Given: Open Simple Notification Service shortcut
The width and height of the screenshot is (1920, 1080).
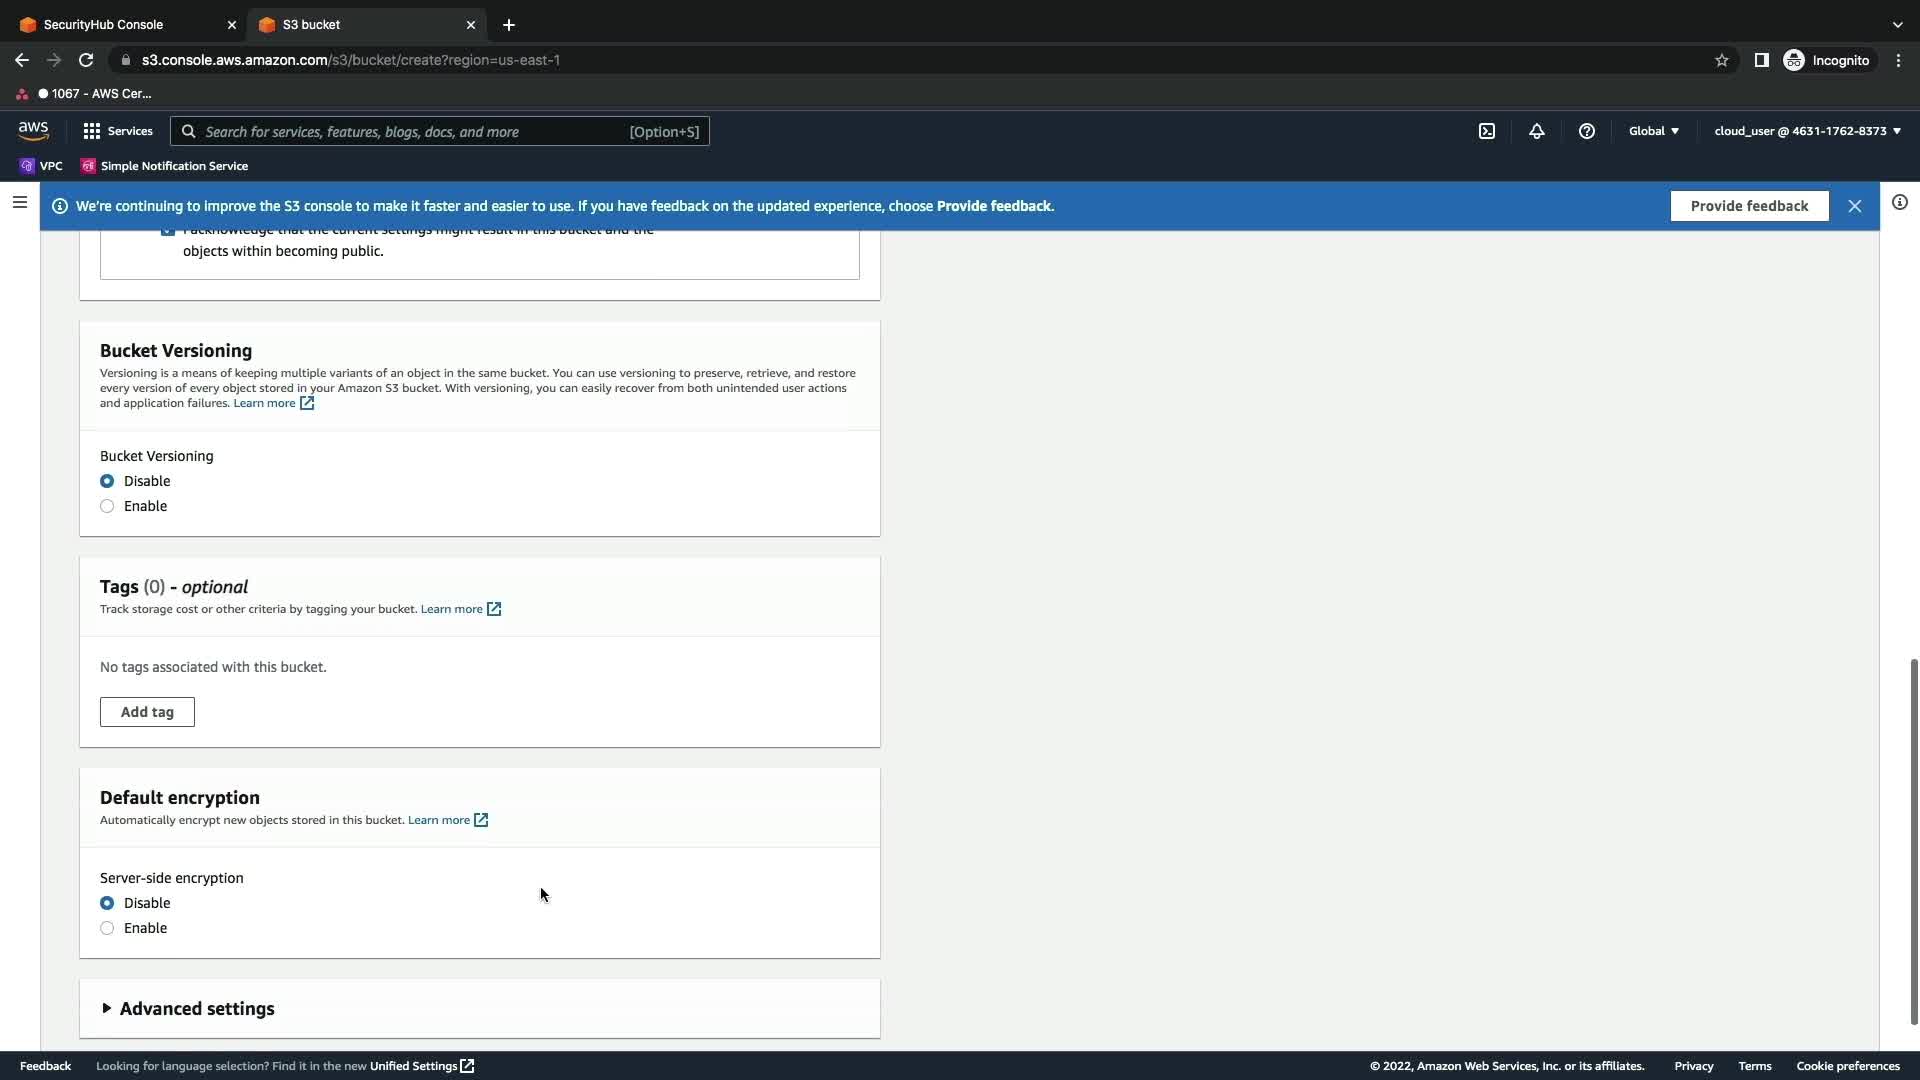Looking at the screenshot, I should click(x=165, y=166).
